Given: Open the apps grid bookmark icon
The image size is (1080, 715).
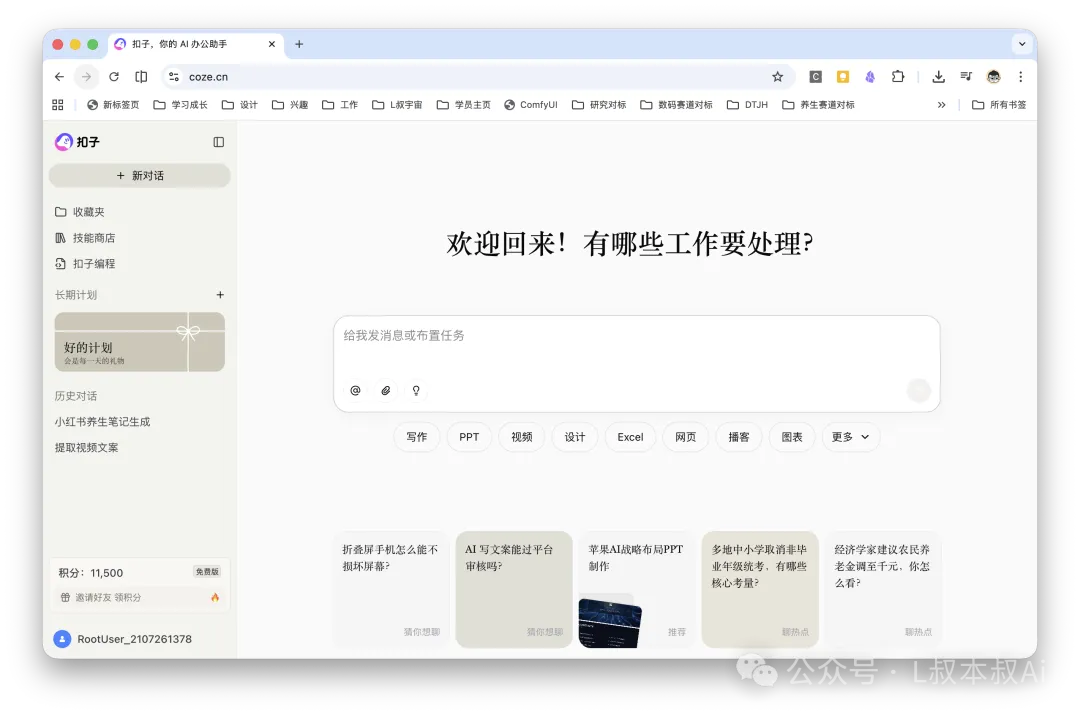Looking at the screenshot, I should (58, 105).
